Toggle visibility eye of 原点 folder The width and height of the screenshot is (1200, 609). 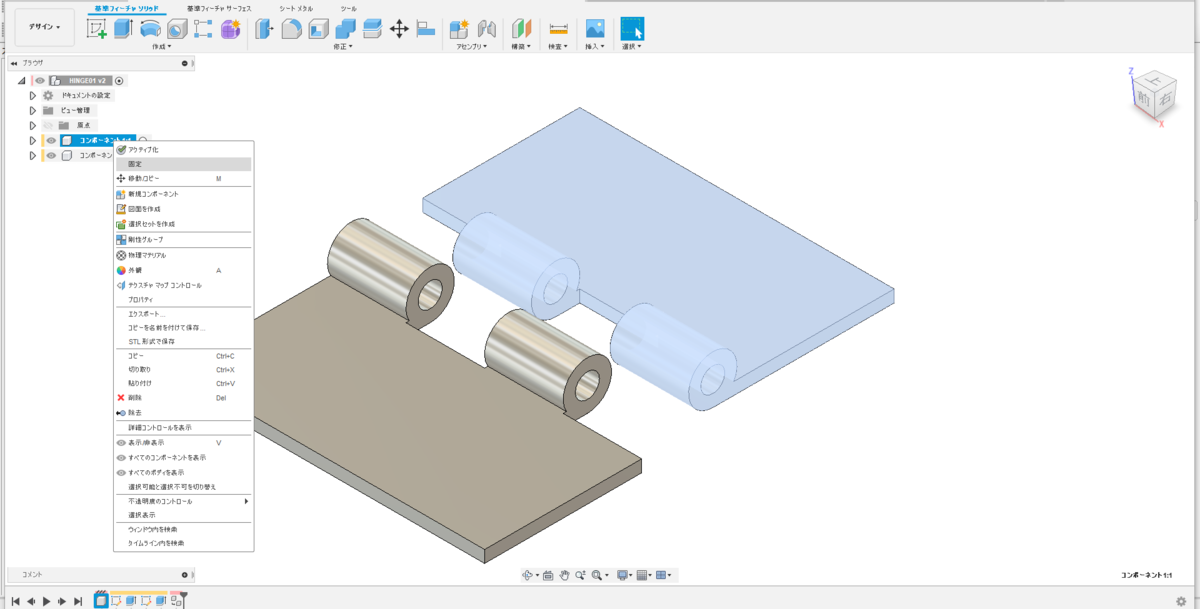coord(48,125)
